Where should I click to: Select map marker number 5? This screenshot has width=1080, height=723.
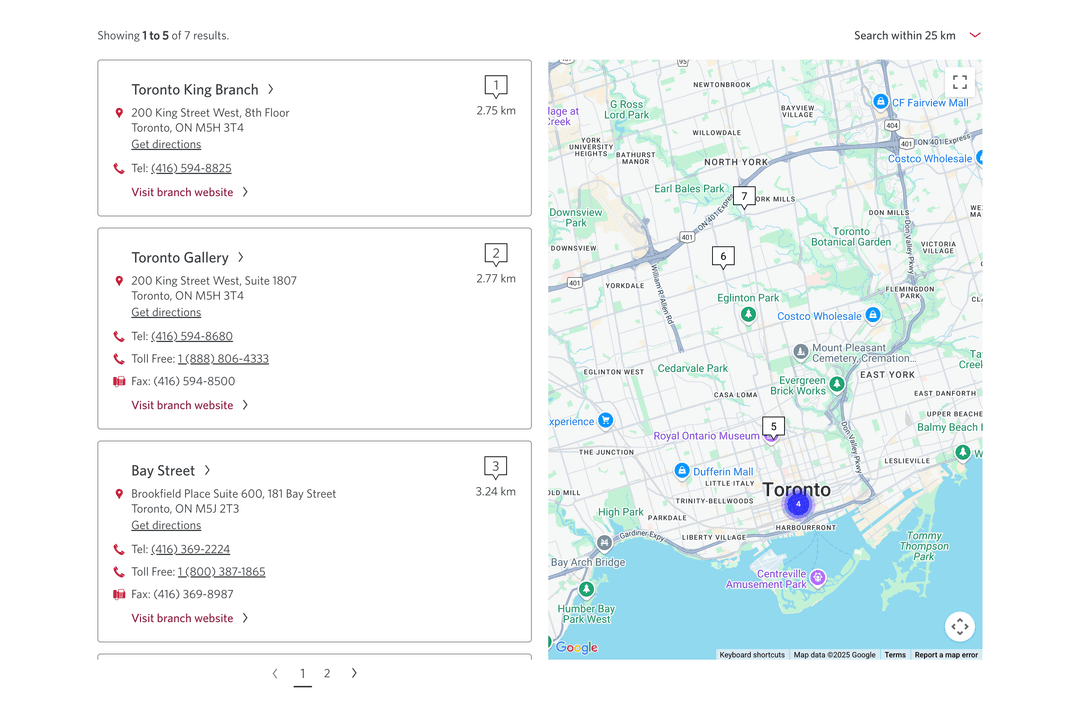773,428
